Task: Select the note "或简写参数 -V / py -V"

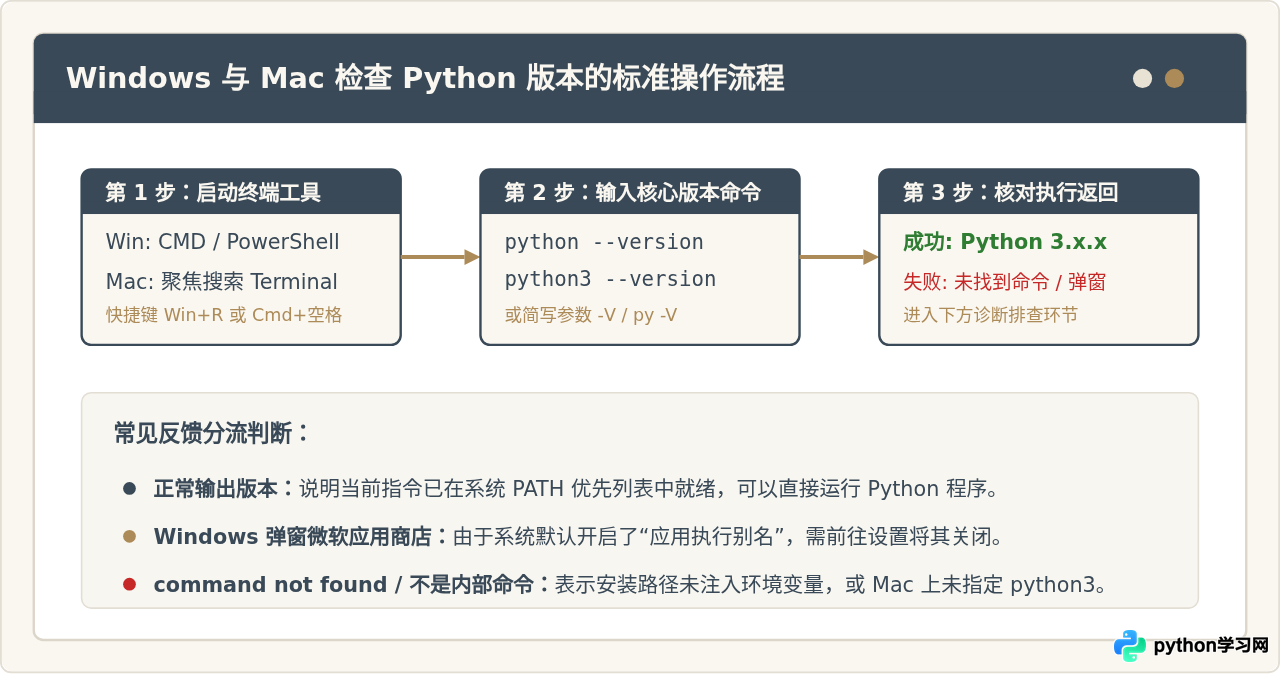Action: pyautogui.click(x=591, y=315)
